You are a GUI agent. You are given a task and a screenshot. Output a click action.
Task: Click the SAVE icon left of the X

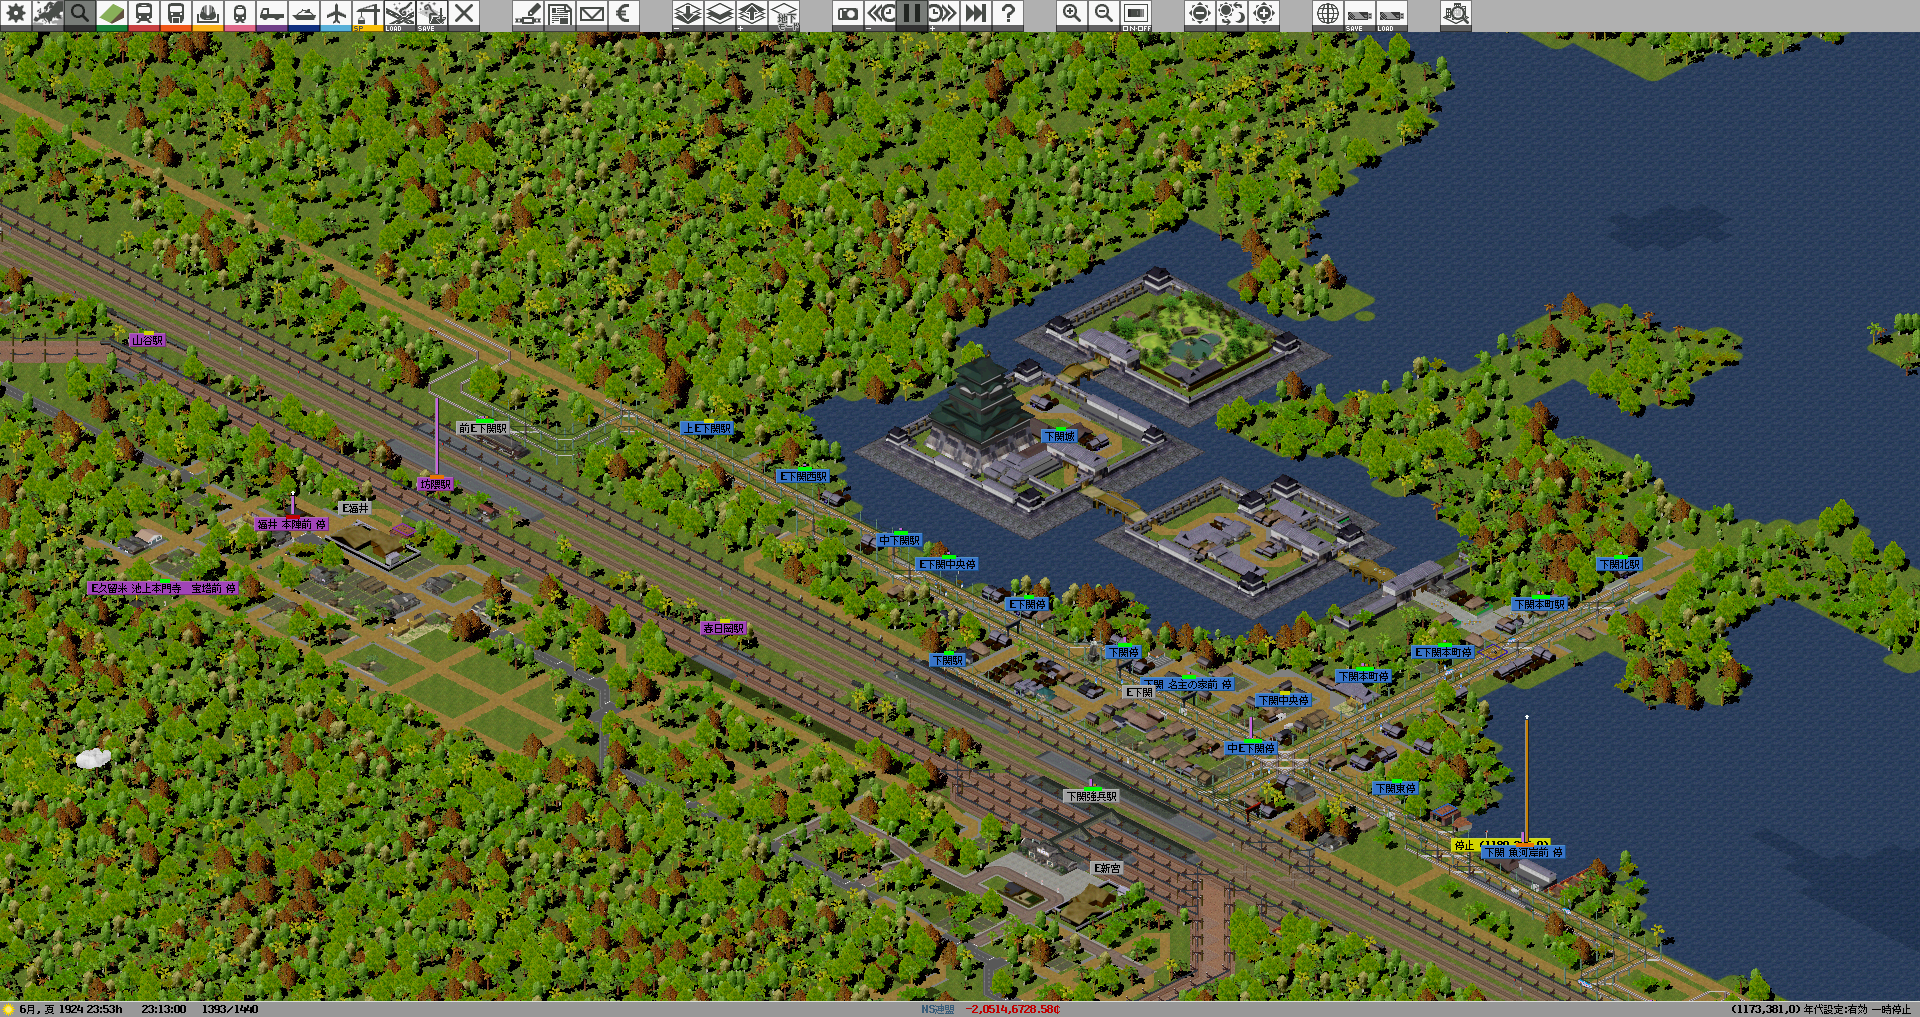[432, 14]
